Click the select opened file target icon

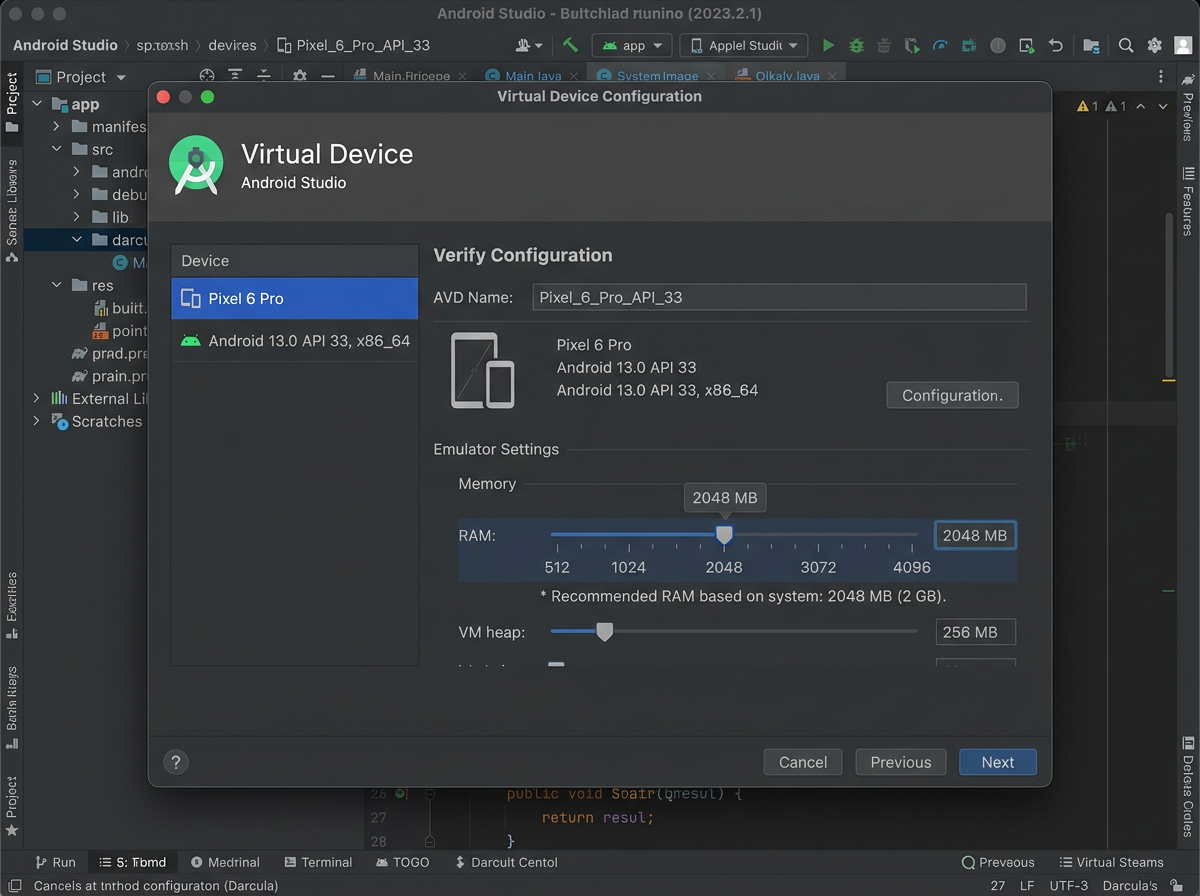tap(207, 76)
